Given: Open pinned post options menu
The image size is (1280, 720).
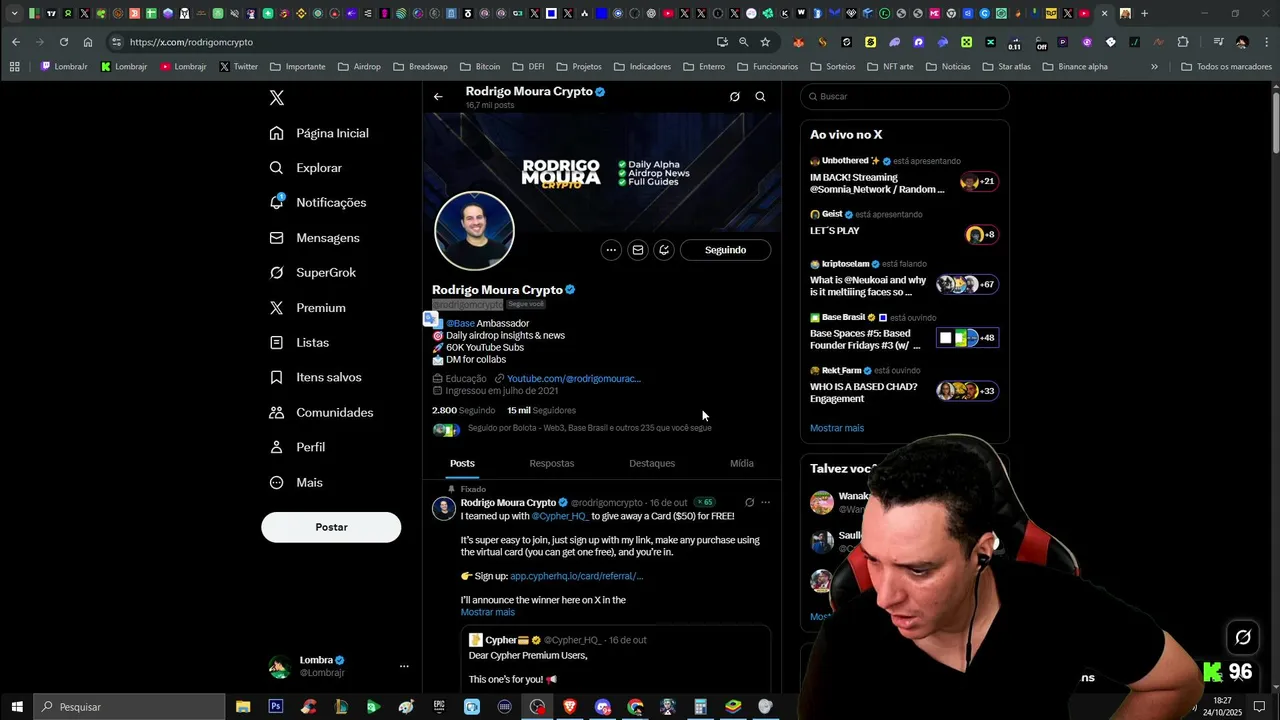Looking at the screenshot, I should point(766,503).
